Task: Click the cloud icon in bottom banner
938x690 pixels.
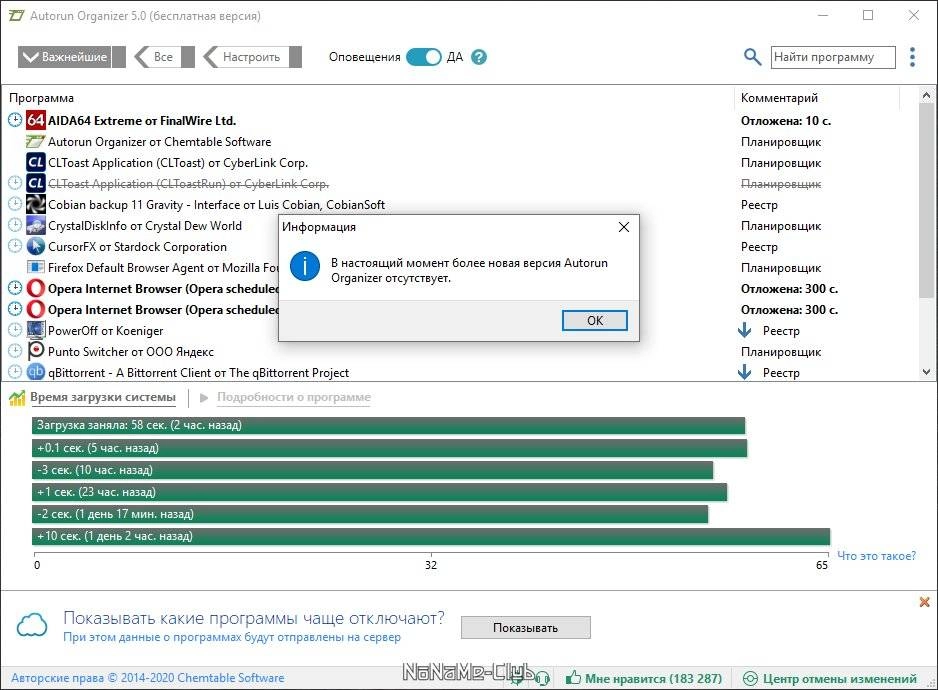Action: (x=32, y=625)
